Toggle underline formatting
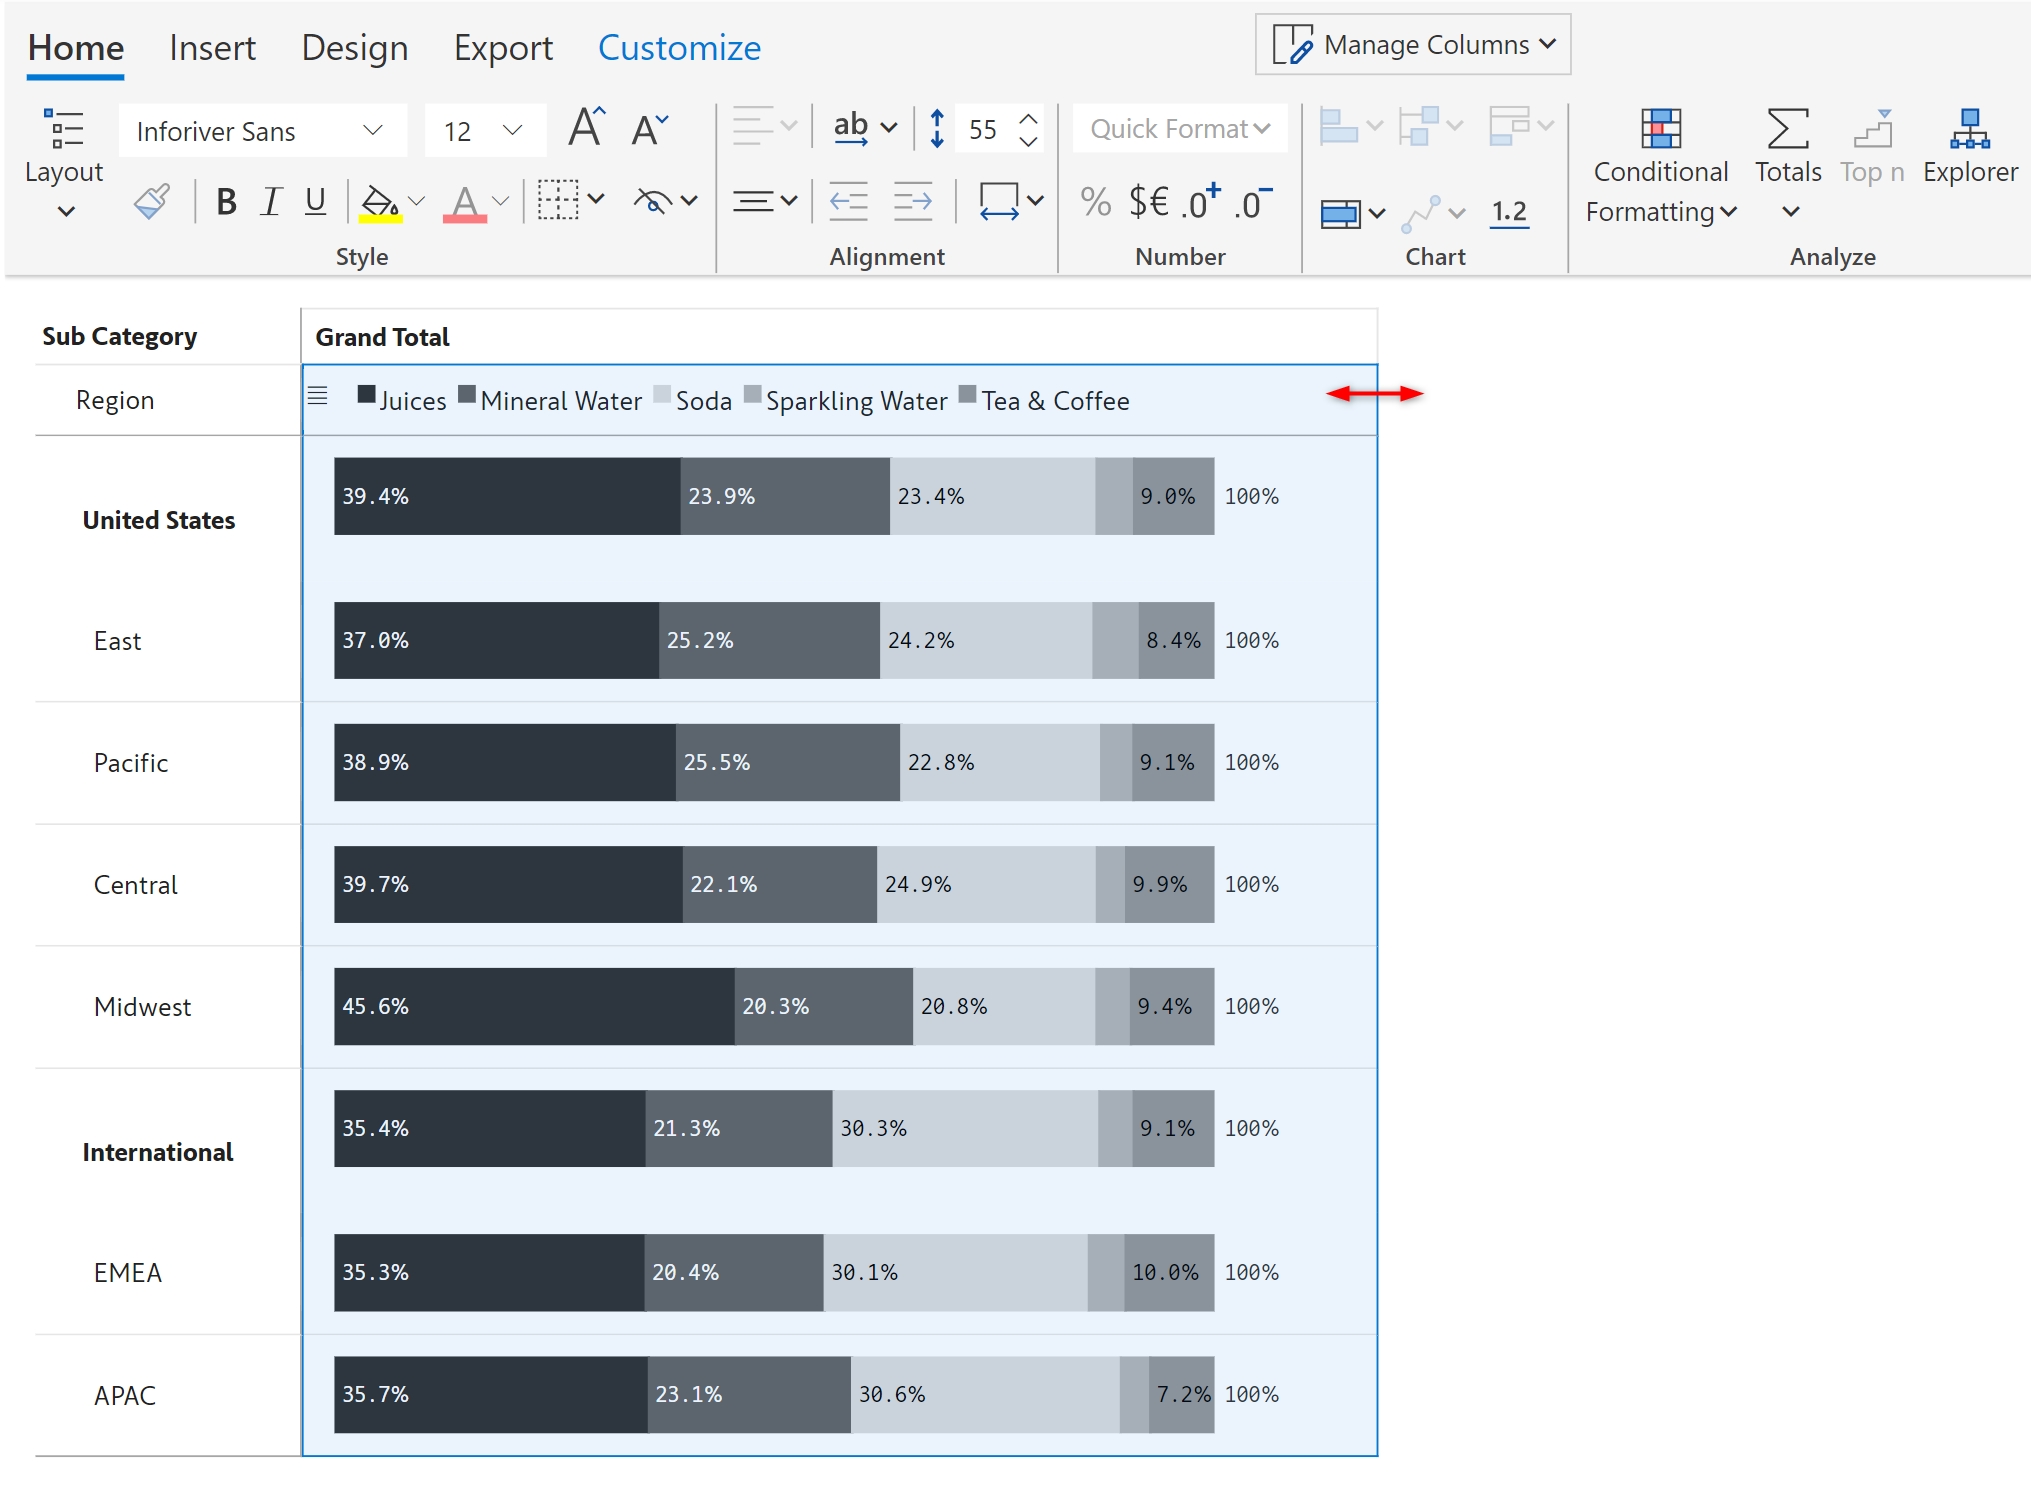The height and width of the screenshot is (1493, 2031). tap(315, 202)
